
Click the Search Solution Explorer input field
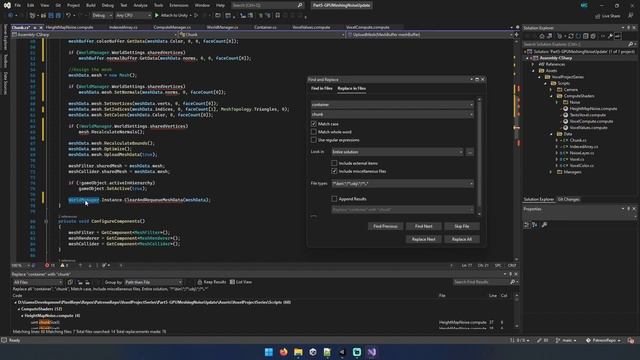(x=575, y=44)
